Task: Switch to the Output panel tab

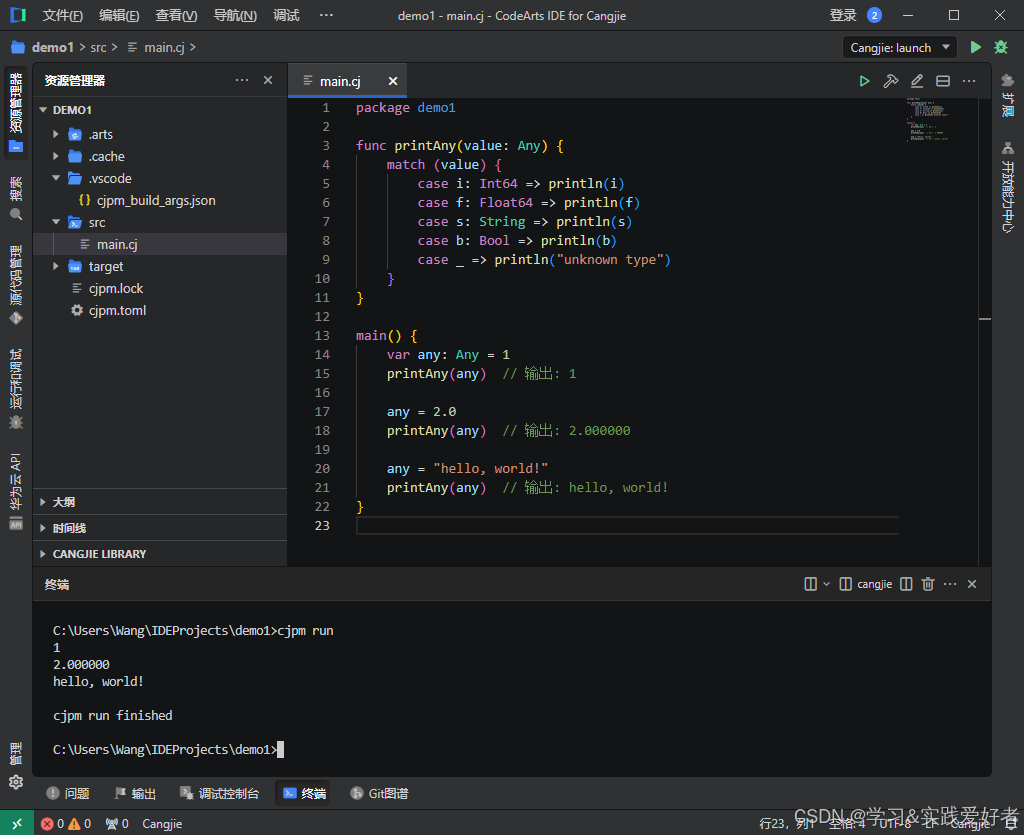Action: (x=135, y=793)
